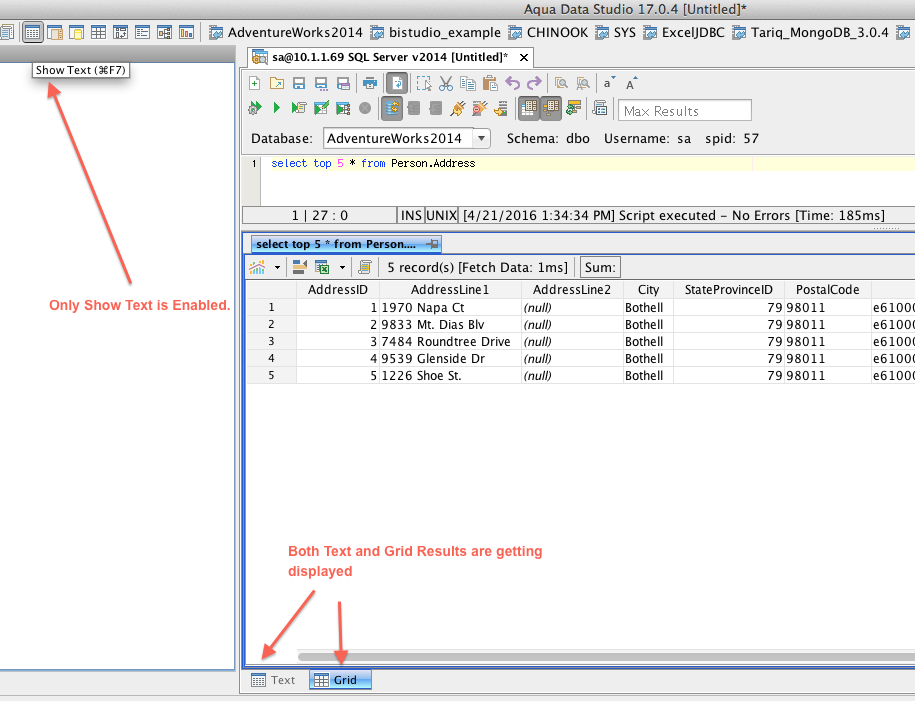This screenshot has width=915, height=701.
Task: Click the horizontal scrollbar under results grid
Action: 606,657
